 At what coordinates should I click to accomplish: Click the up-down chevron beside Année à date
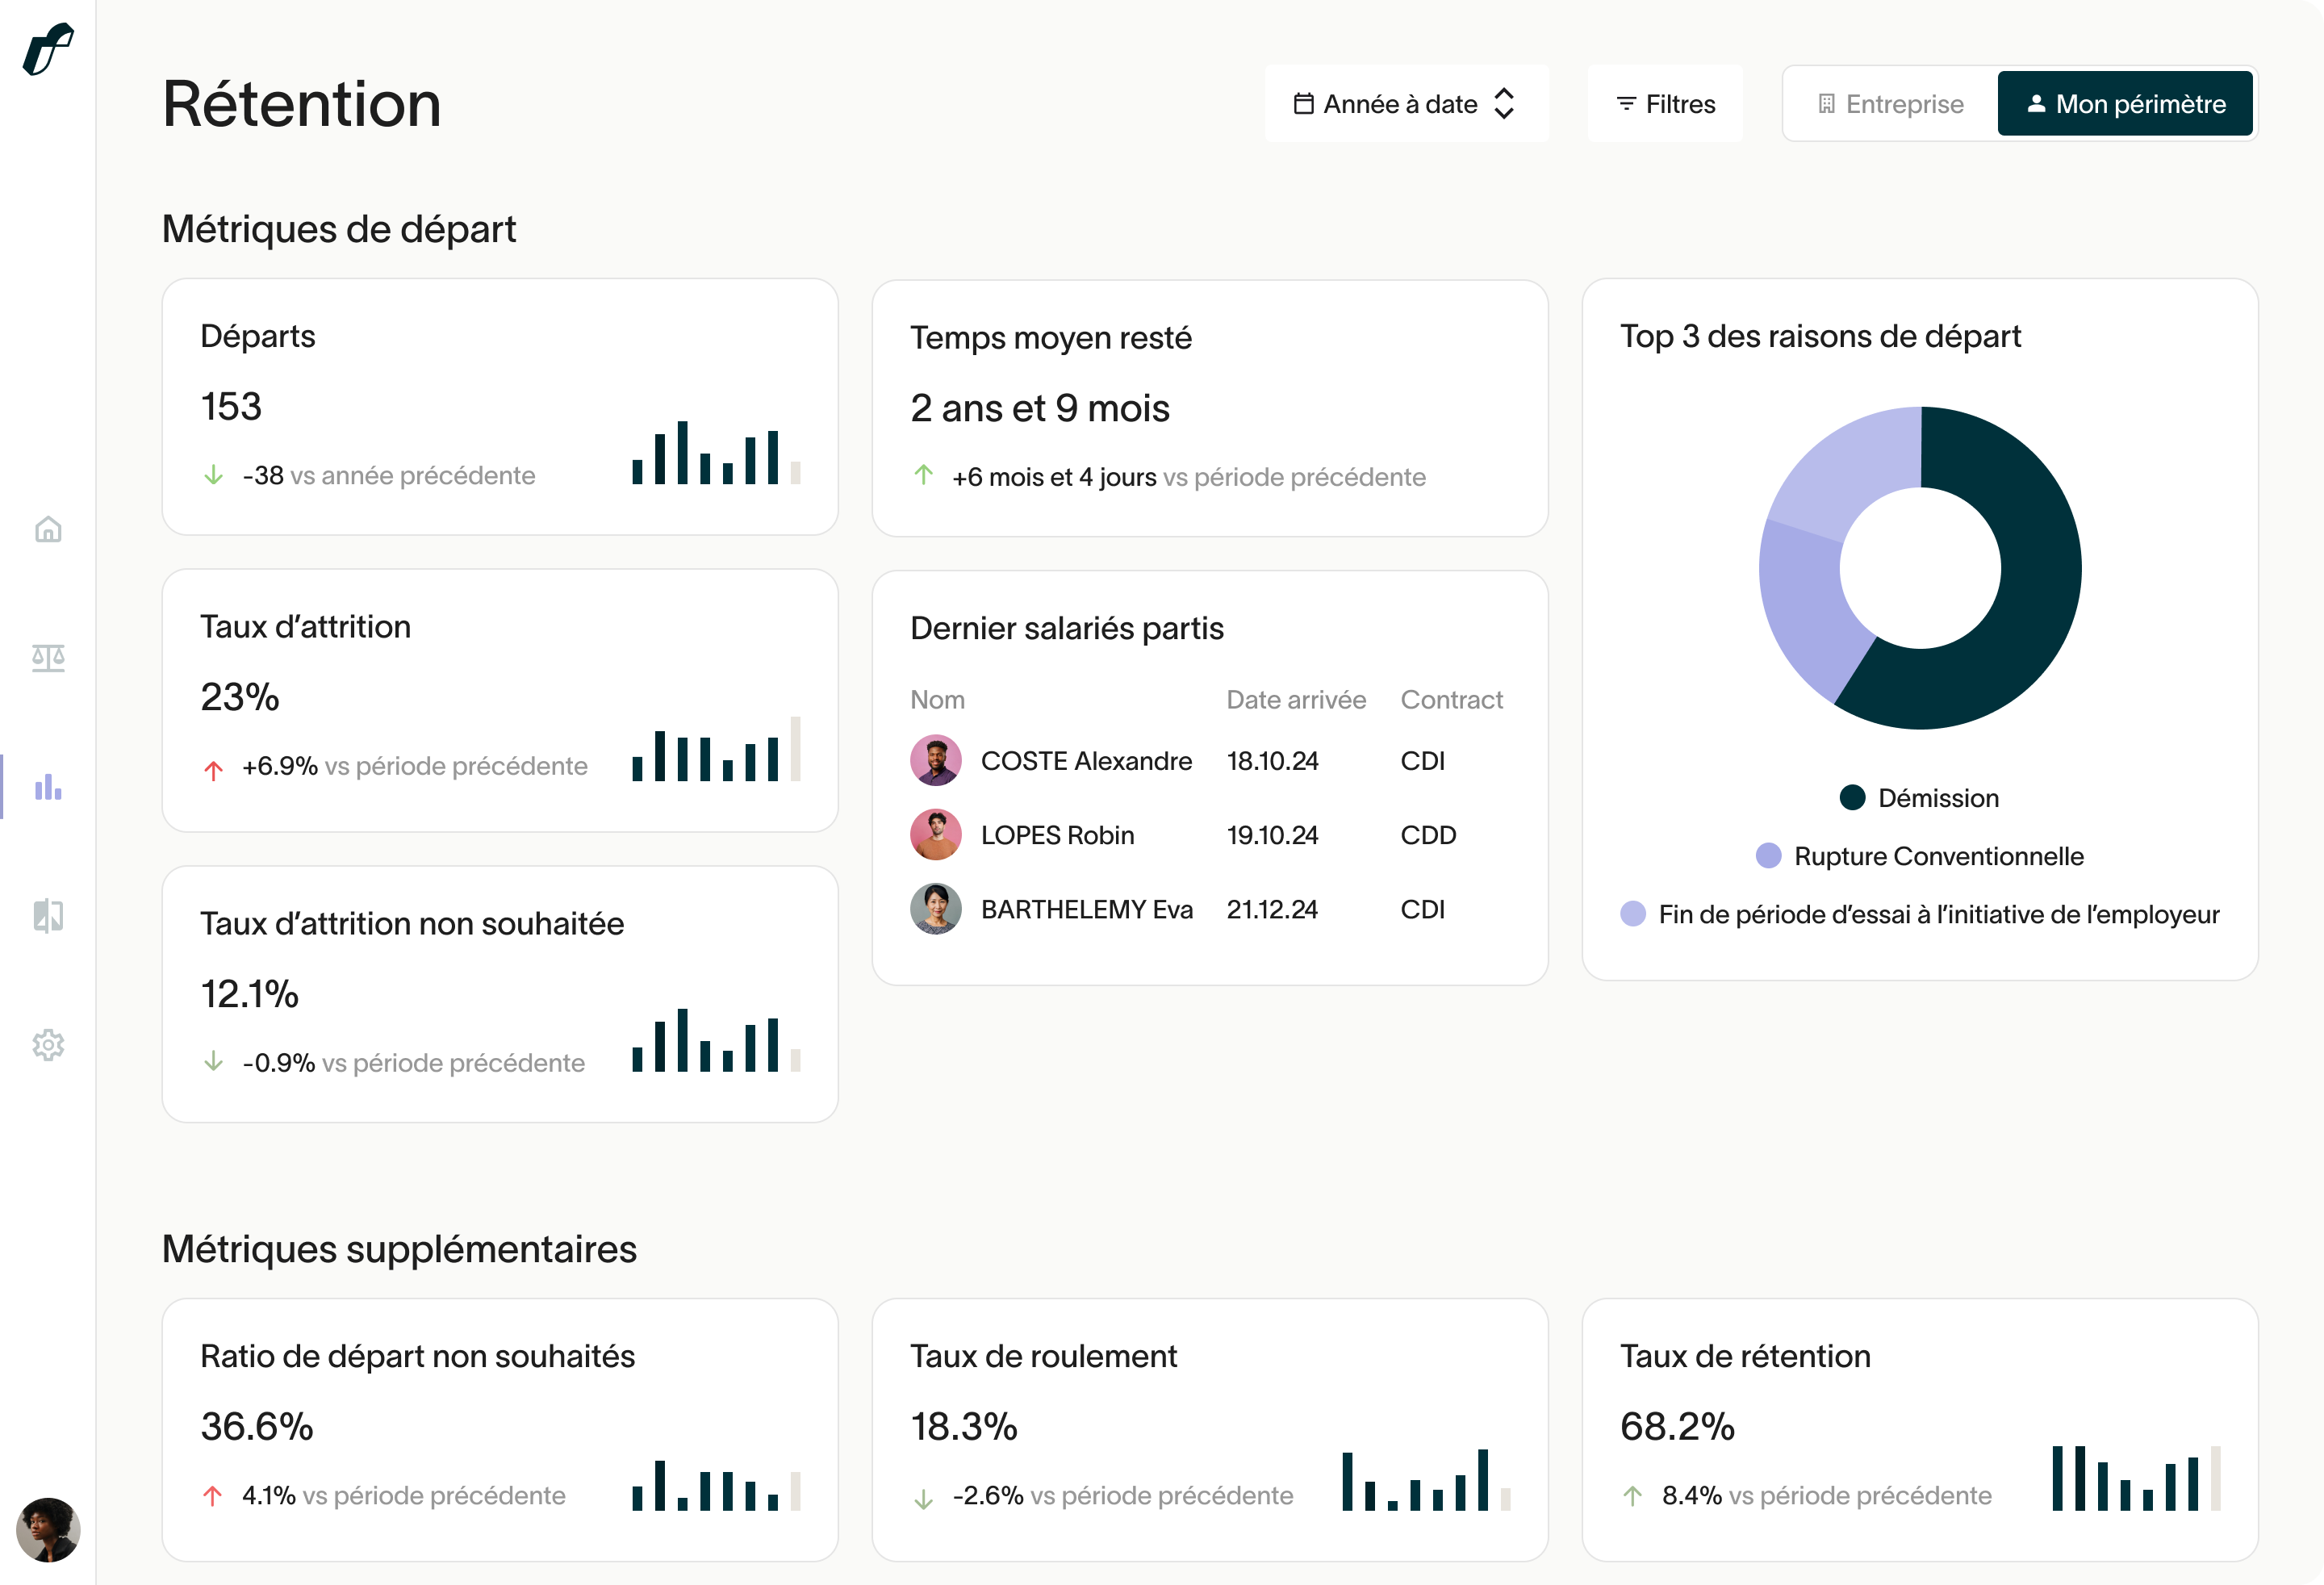click(1503, 104)
